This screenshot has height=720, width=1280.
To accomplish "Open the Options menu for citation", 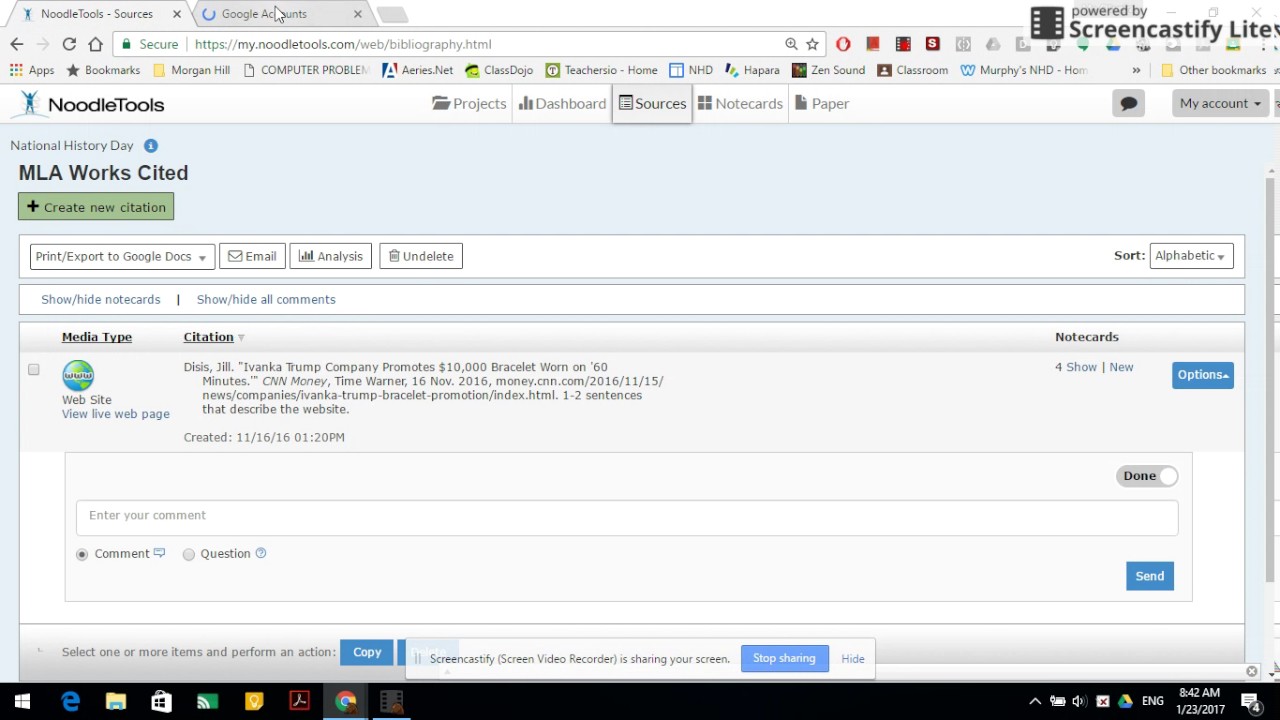I will click(1203, 375).
